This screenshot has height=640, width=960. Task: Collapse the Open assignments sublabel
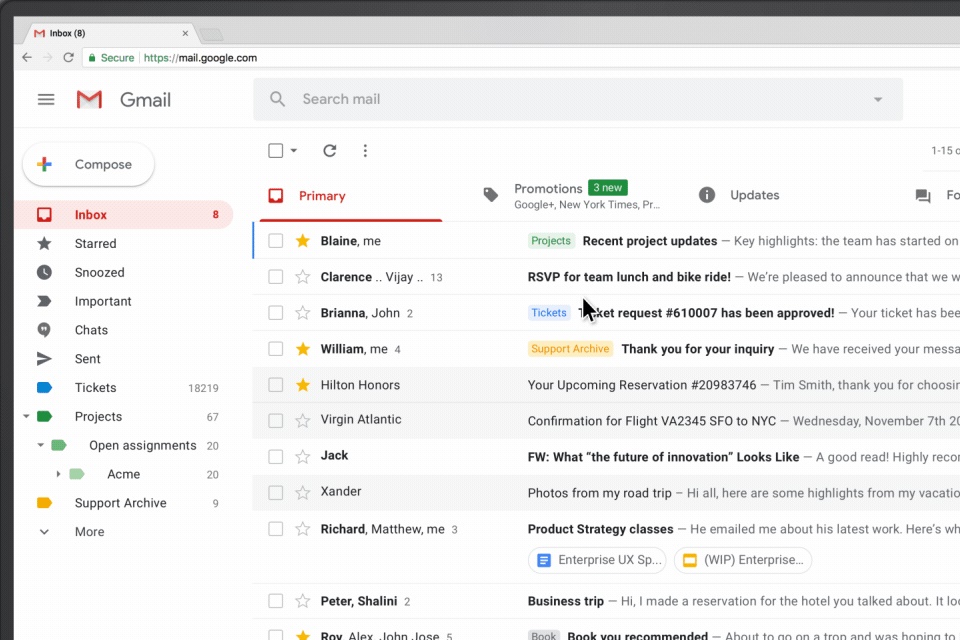pos(40,445)
